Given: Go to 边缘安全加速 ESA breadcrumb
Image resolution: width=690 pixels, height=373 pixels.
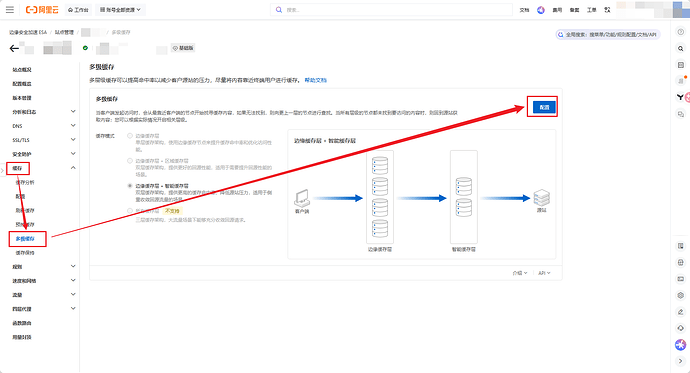Looking at the screenshot, I should (28, 32).
